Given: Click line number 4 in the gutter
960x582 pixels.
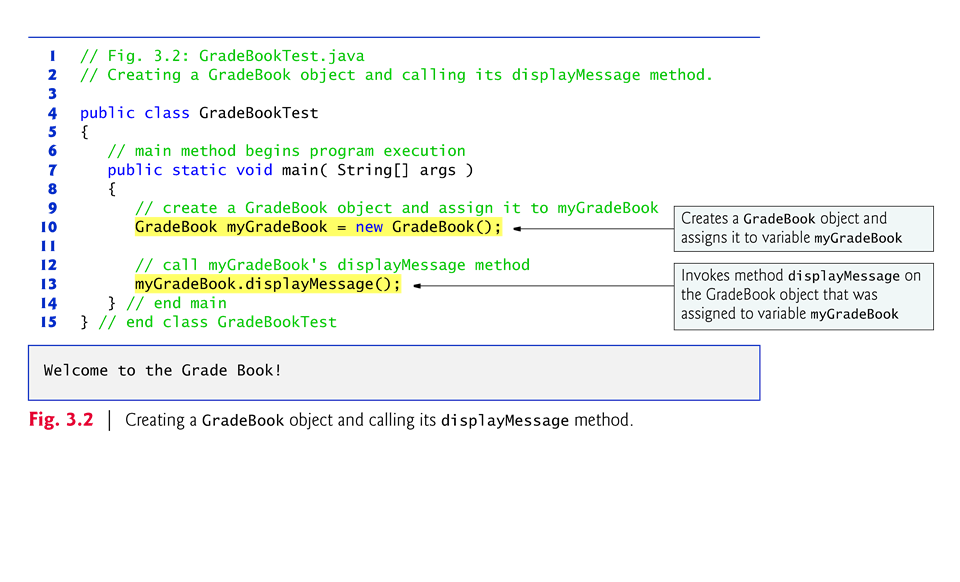Looking at the screenshot, I should tap(52, 113).
